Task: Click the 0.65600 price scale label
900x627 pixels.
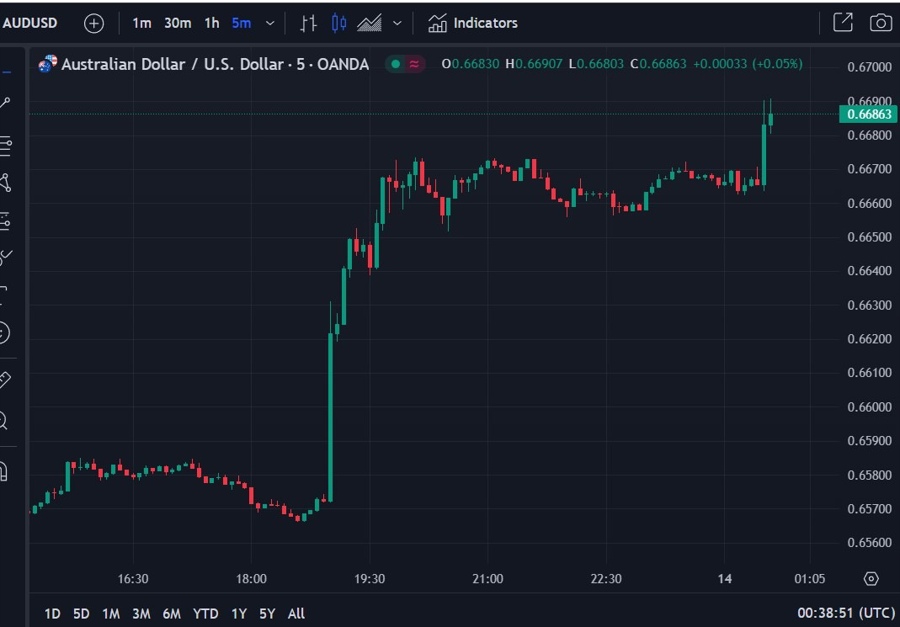Action: pos(869,543)
